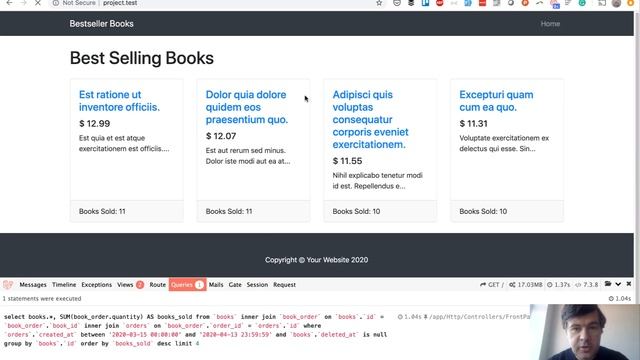Screen dimensions: 640x360
Task: Open the Debugbar Session tab
Action: tap(257, 284)
